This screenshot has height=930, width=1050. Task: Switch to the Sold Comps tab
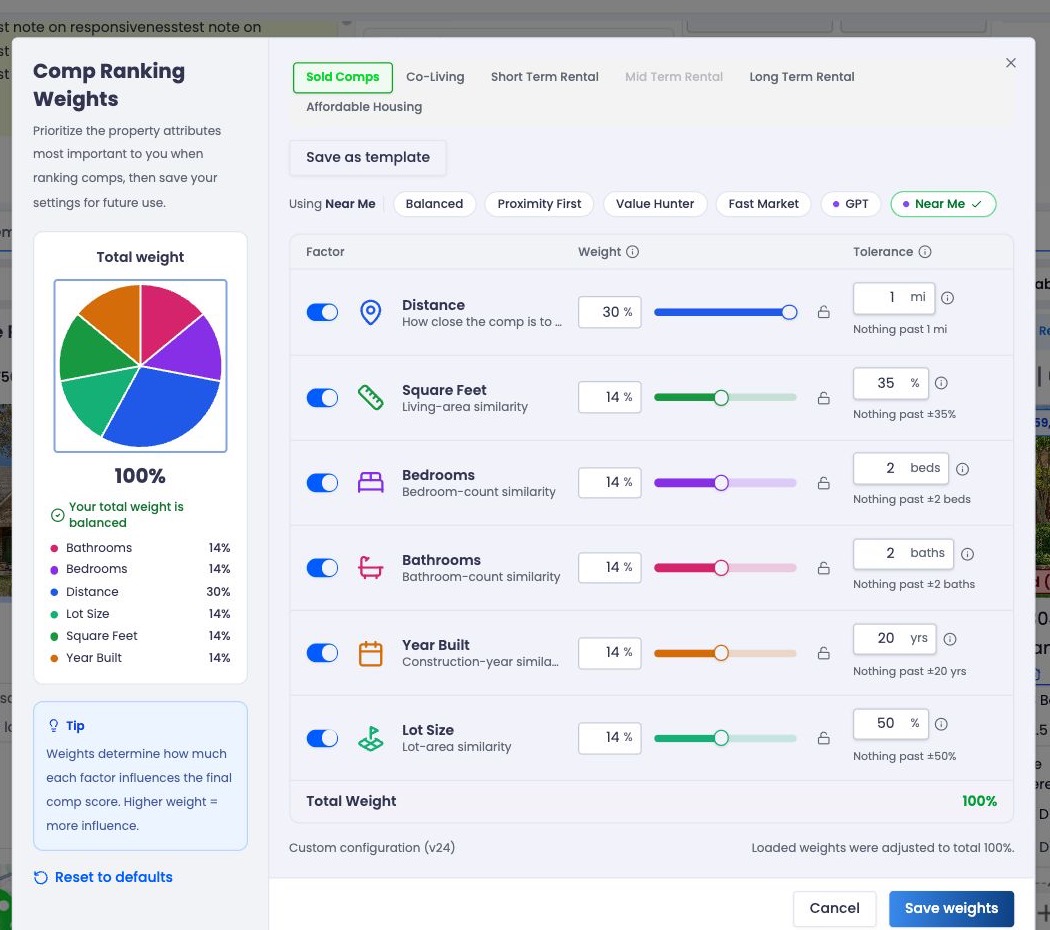[343, 77]
